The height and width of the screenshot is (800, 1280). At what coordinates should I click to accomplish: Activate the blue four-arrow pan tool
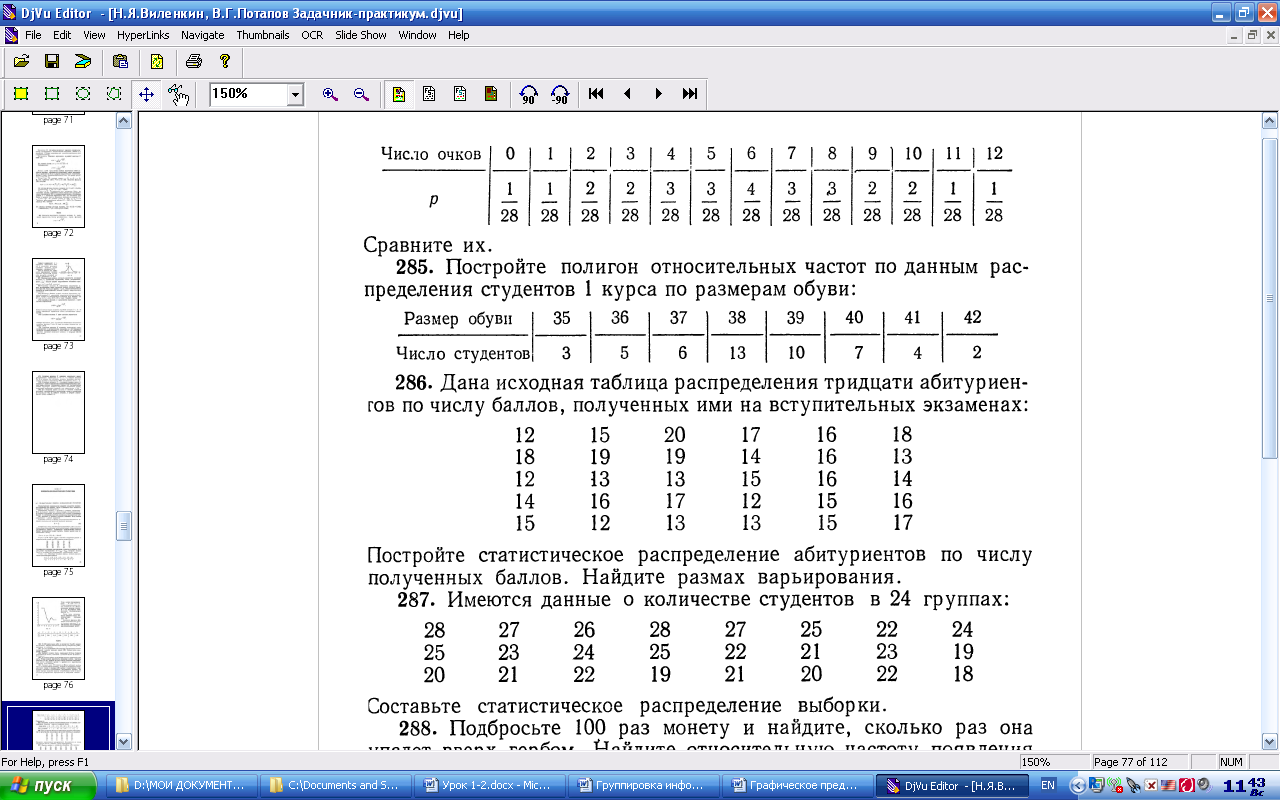tap(146, 94)
